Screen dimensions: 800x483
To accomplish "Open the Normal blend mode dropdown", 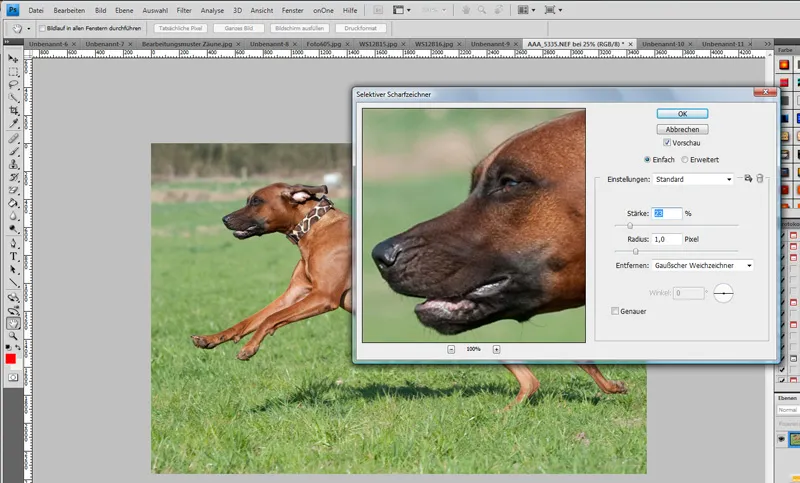I will (x=788, y=410).
